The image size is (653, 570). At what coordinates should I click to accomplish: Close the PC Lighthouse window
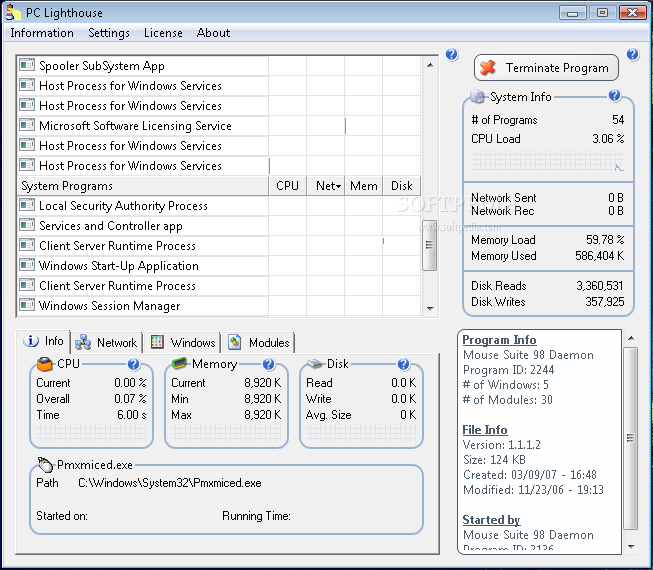pos(632,12)
